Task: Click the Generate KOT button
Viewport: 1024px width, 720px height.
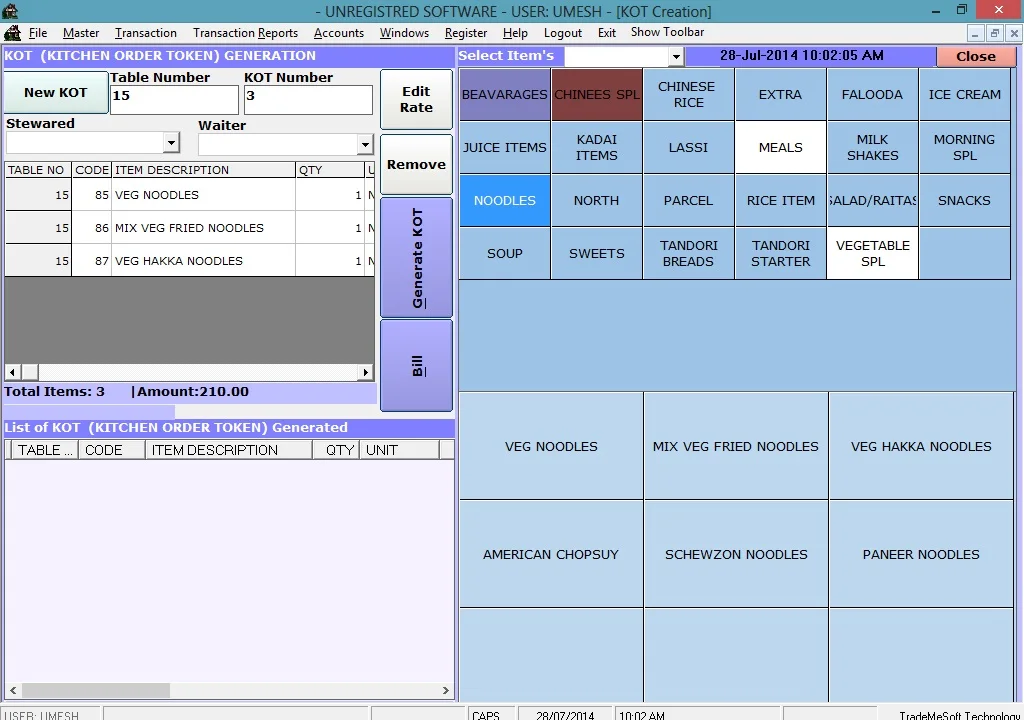Action: point(416,258)
